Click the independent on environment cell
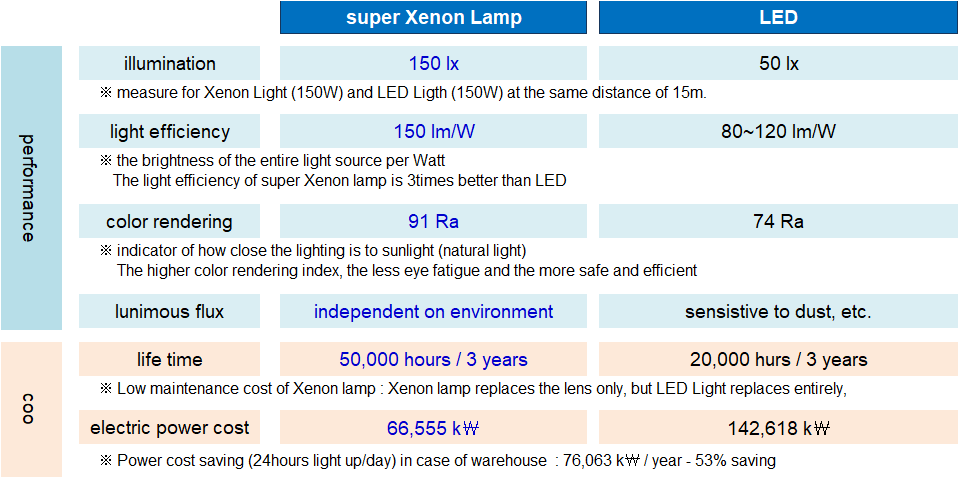 tap(433, 311)
